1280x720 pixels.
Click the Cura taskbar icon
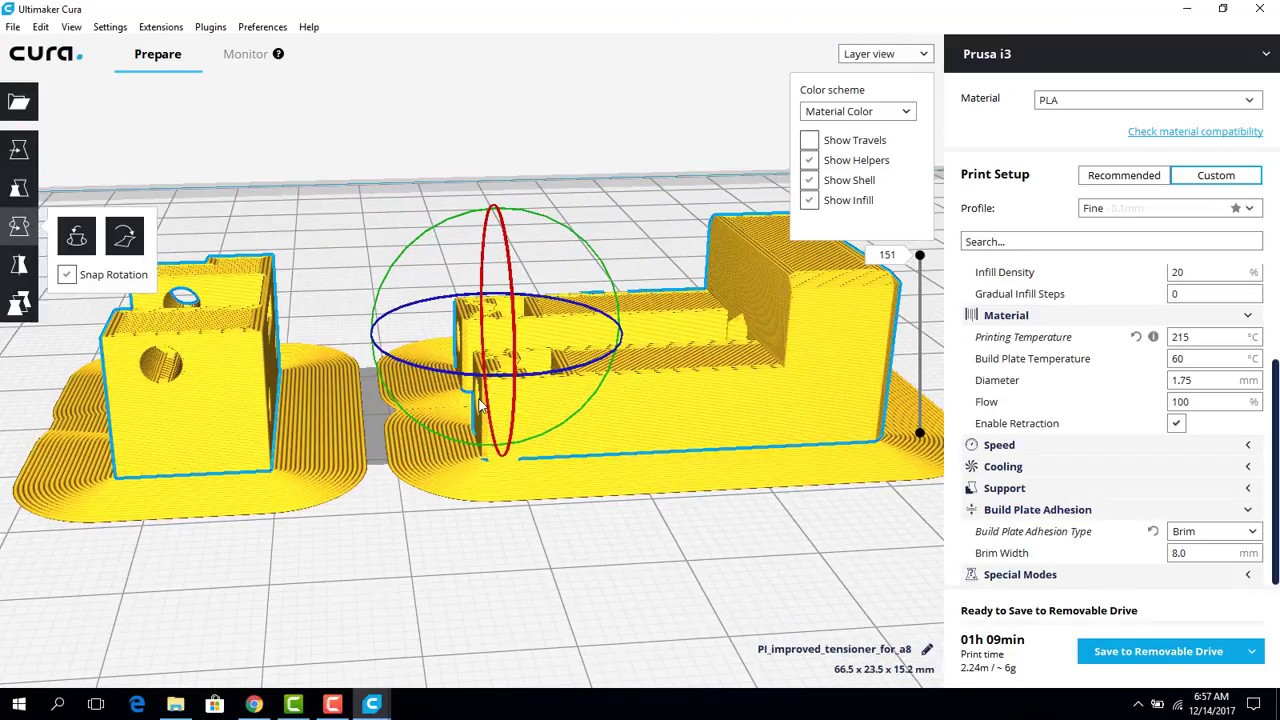tap(372, 704)
